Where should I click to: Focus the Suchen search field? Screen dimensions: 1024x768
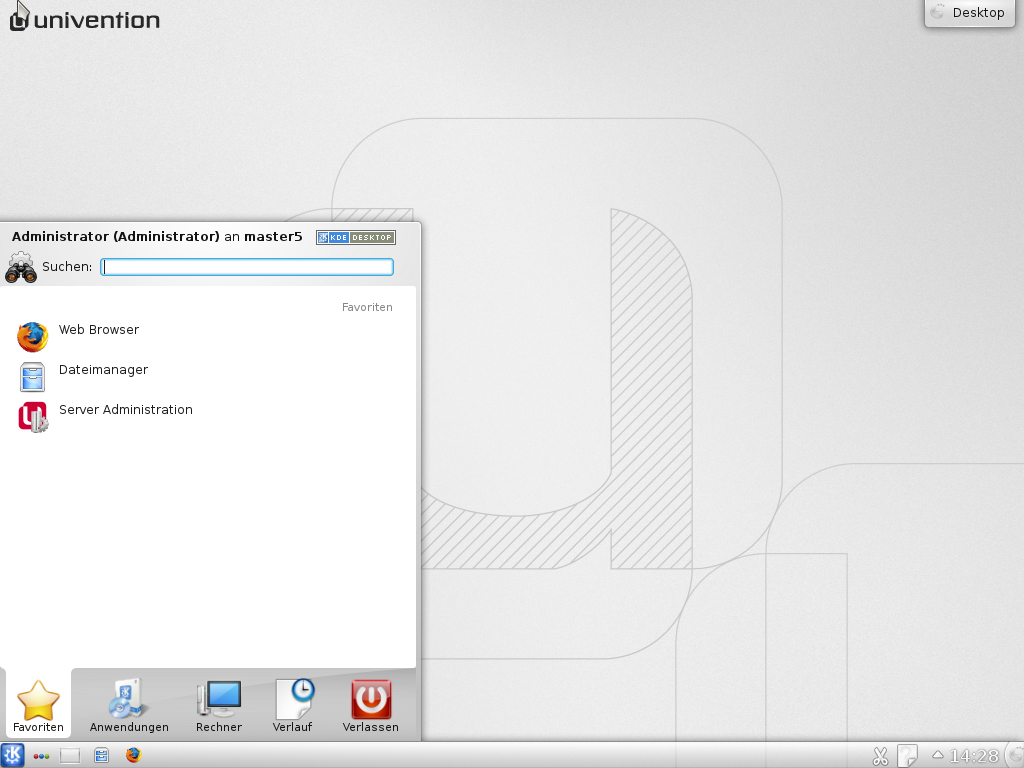coord(247,267)
